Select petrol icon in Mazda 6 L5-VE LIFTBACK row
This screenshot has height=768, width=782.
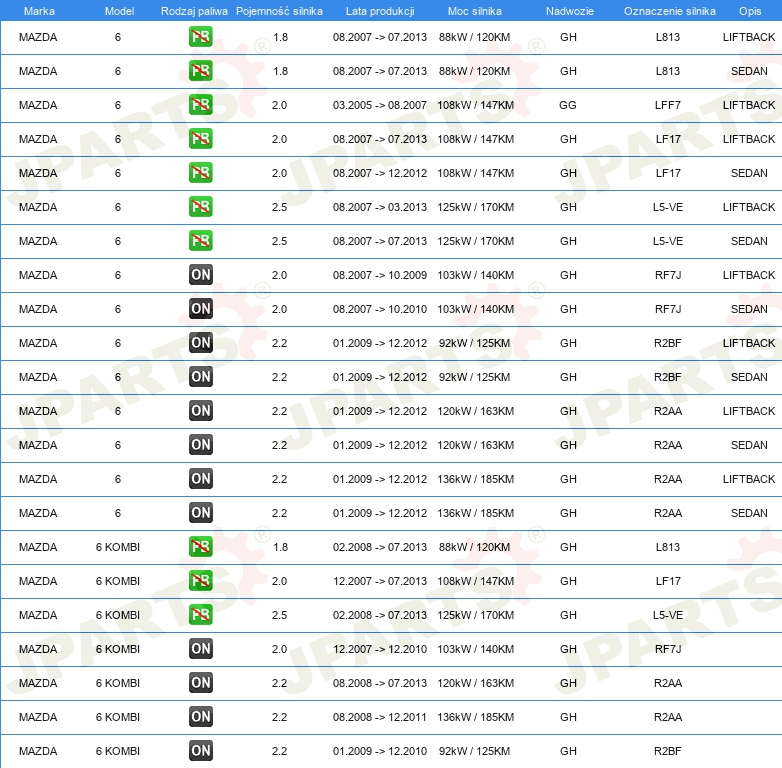[200, 206]
